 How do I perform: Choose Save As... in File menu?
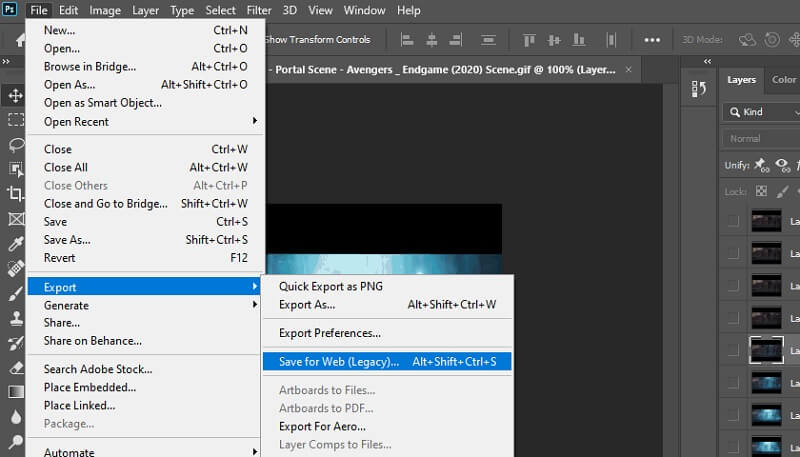(x=145, y=240)
